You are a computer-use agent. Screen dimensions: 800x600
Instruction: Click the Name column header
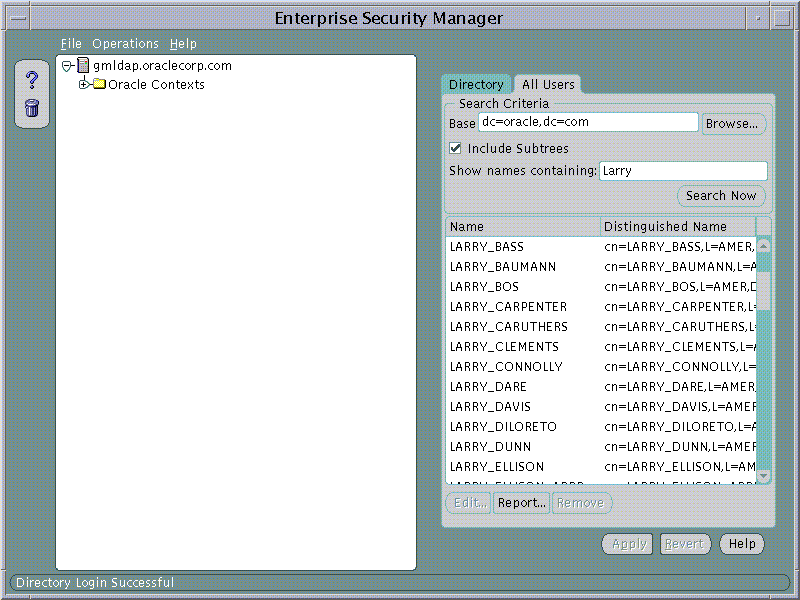[523, 227]
